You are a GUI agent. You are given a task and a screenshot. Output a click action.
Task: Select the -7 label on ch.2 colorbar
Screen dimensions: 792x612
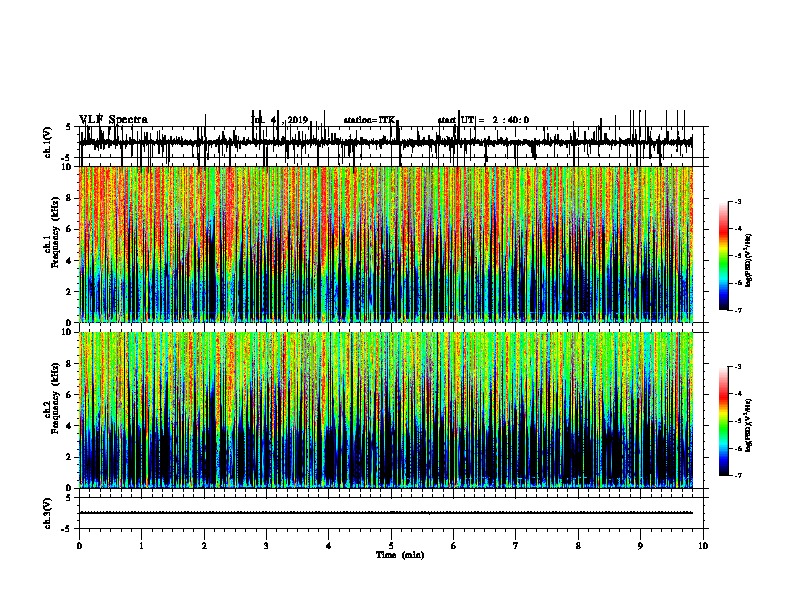[738, 475]
